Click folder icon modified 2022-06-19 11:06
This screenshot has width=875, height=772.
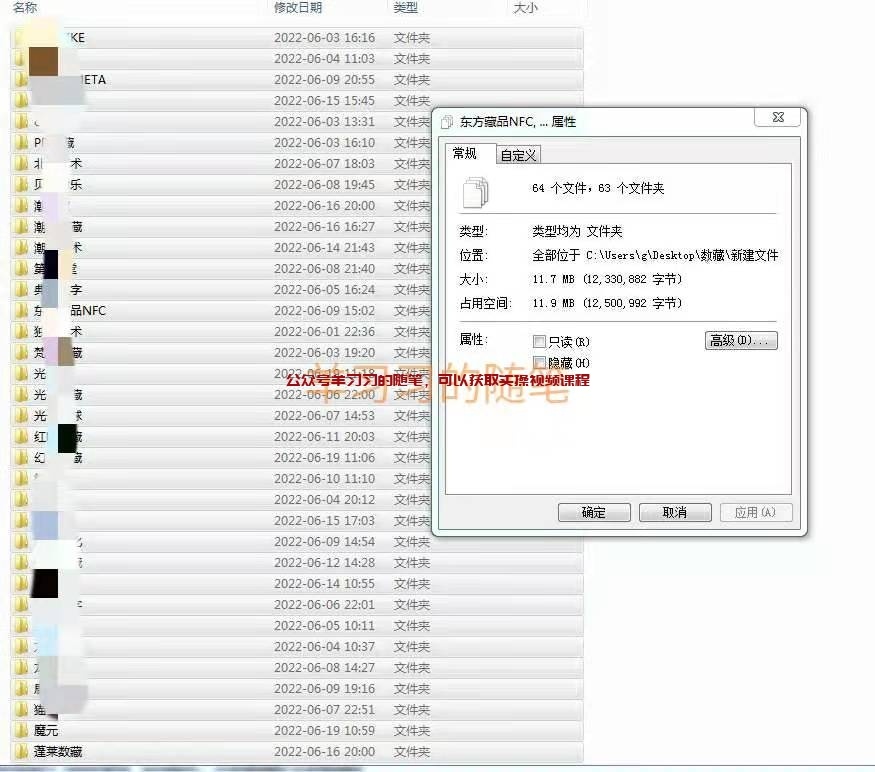[x=22, y=458]
